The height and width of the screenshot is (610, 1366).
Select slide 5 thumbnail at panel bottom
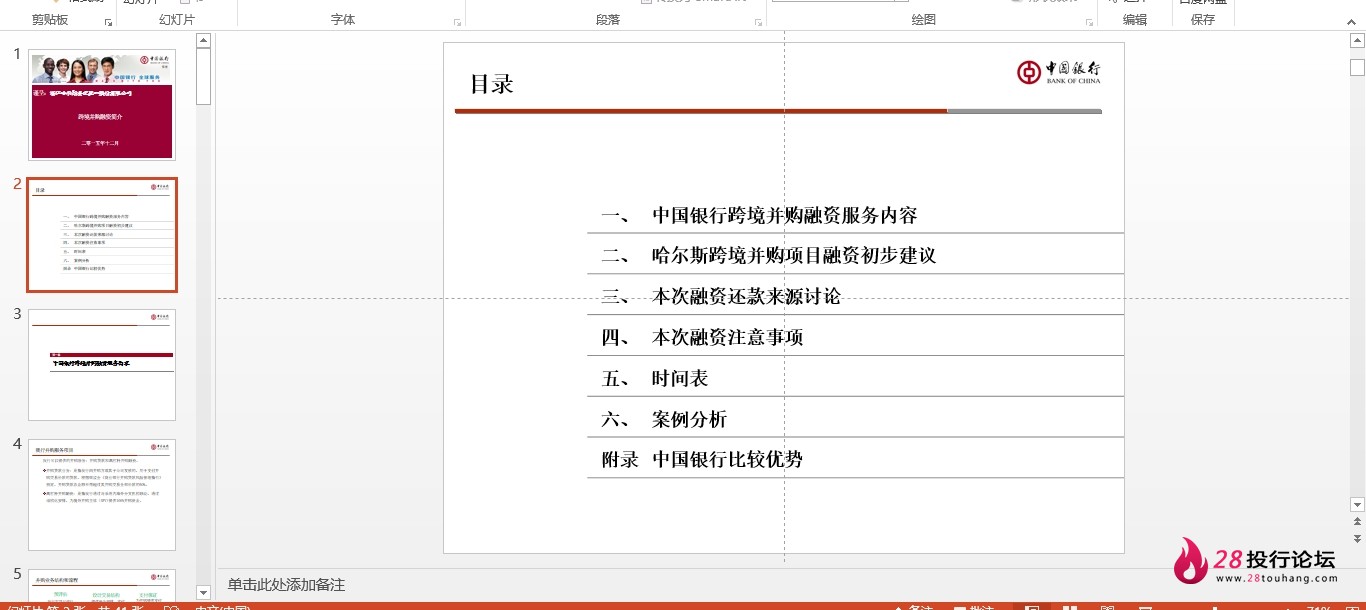[x=102, y=585]
